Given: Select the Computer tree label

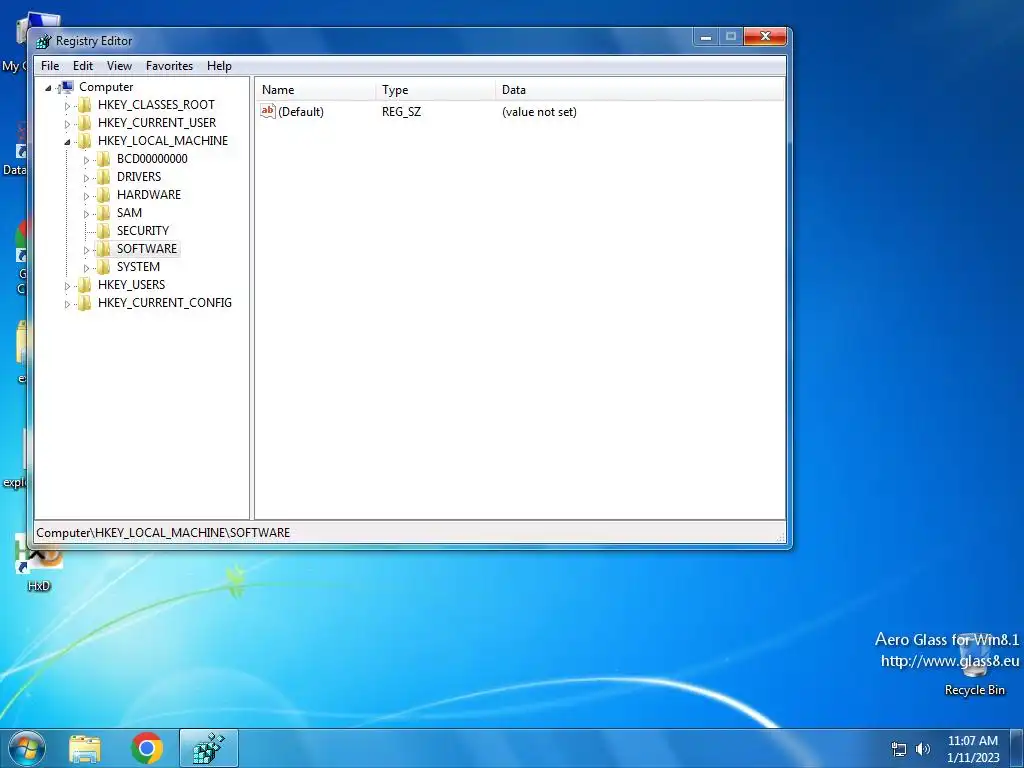Looking at the screenshot, I should pos(106,87).
